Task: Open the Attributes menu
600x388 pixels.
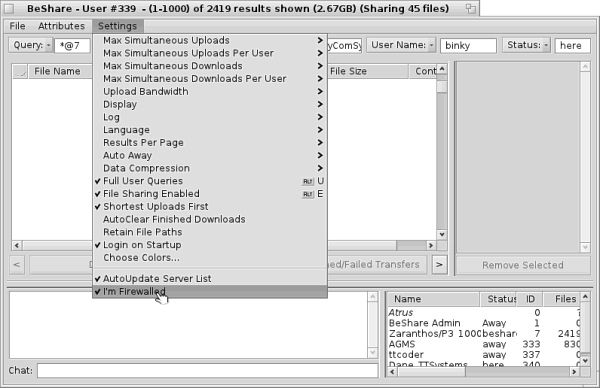Action: pyautogui.click(x=62, y=26)
